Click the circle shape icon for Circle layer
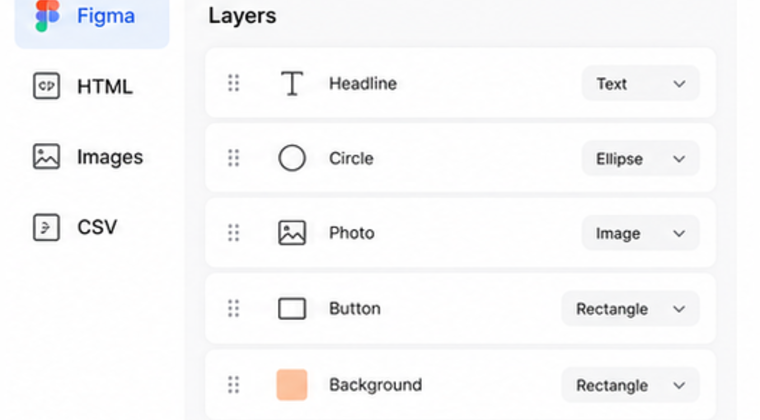Viewport: 760px width, 420px height. (x=292, y=158)
